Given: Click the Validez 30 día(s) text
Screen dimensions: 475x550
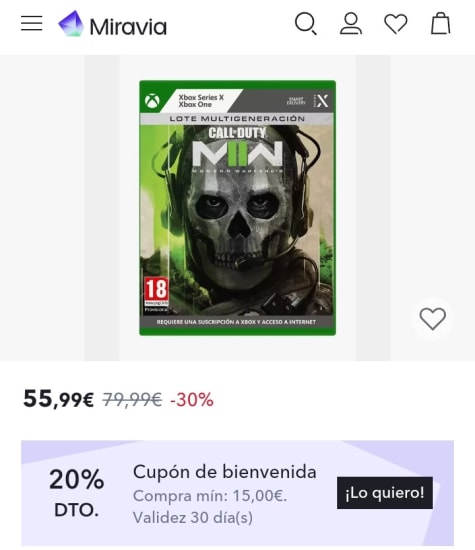Looking at the screenshot, I should [193, 517].
